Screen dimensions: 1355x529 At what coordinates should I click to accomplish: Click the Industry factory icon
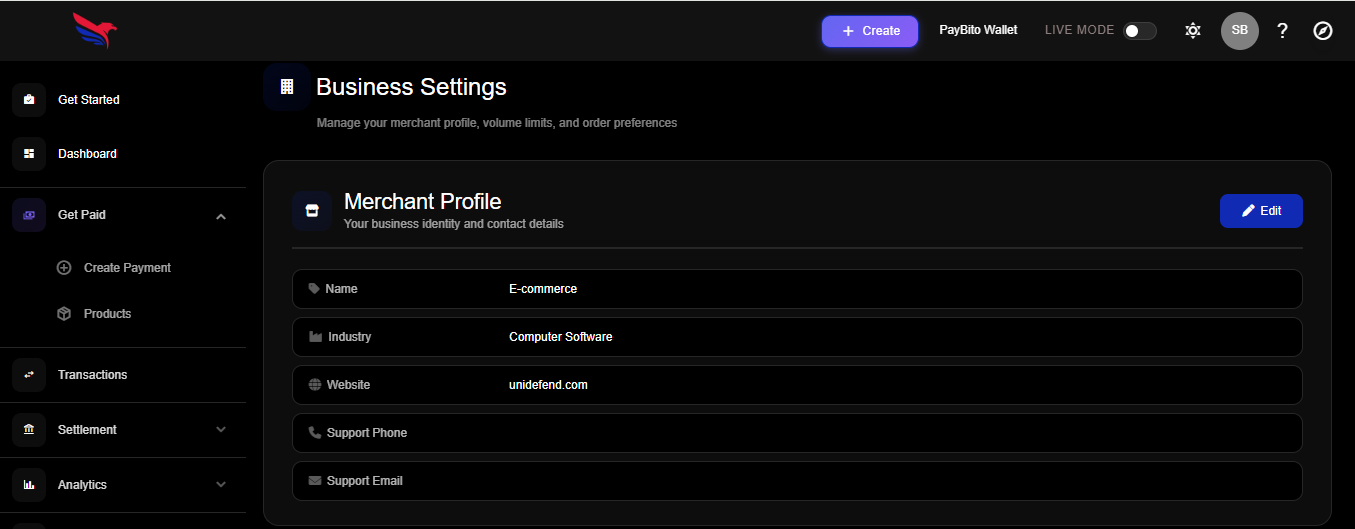click(x=315, y=337)
